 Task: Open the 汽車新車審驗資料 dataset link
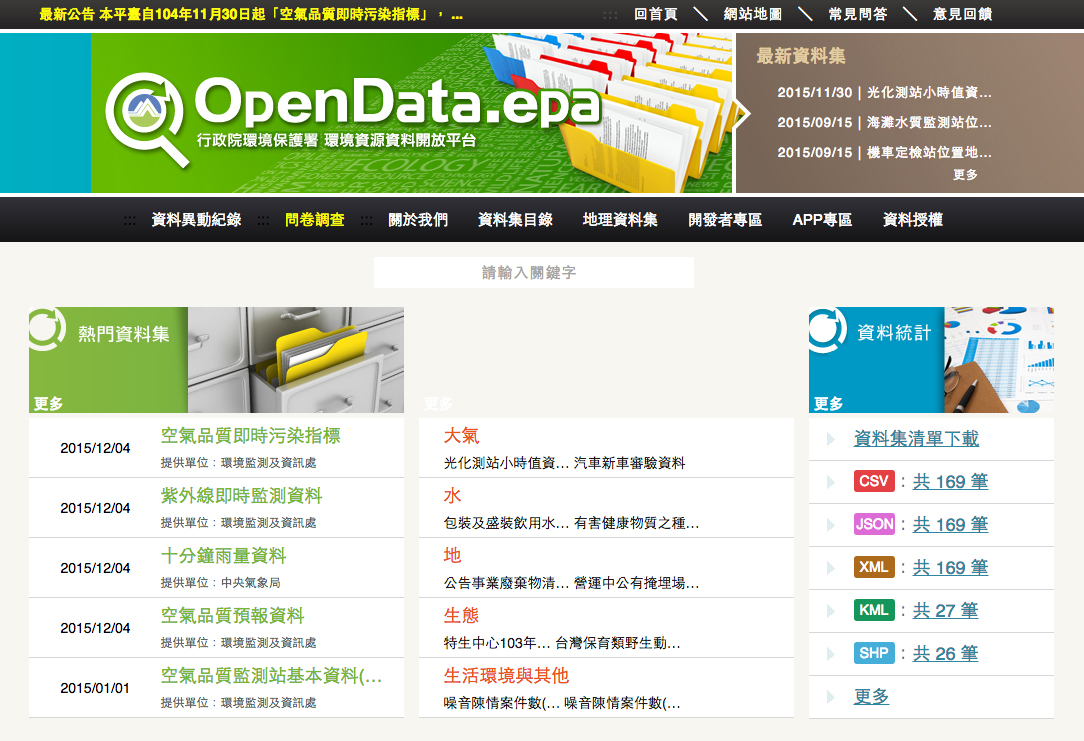pyautogui.click(x=629, y=463)
